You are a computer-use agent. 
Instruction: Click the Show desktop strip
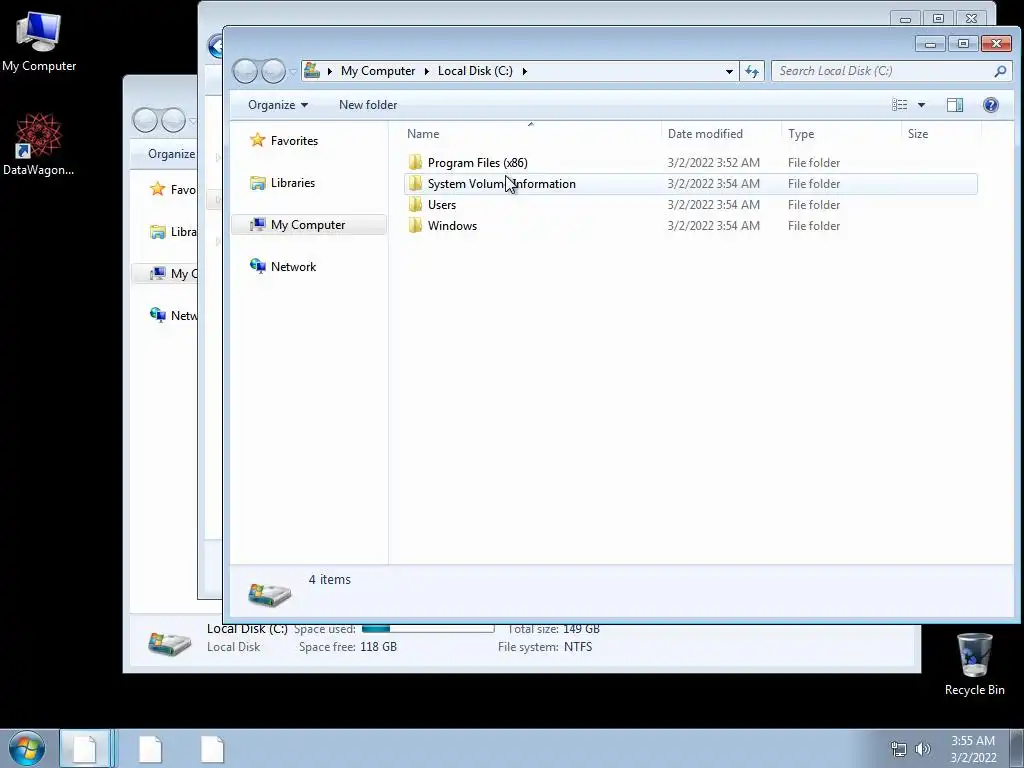point(1017,749)
